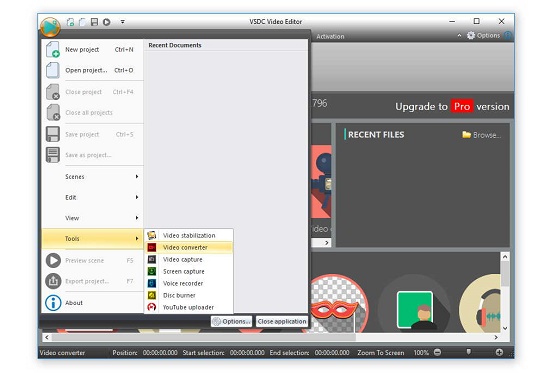Open YouTube uploader tool
This screenshot has height=373, width=550.
(189, 307)
